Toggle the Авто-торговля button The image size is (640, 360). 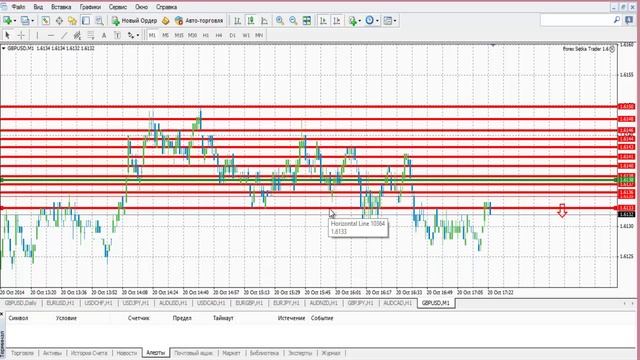pyautogui.click(x=199, y=20)
